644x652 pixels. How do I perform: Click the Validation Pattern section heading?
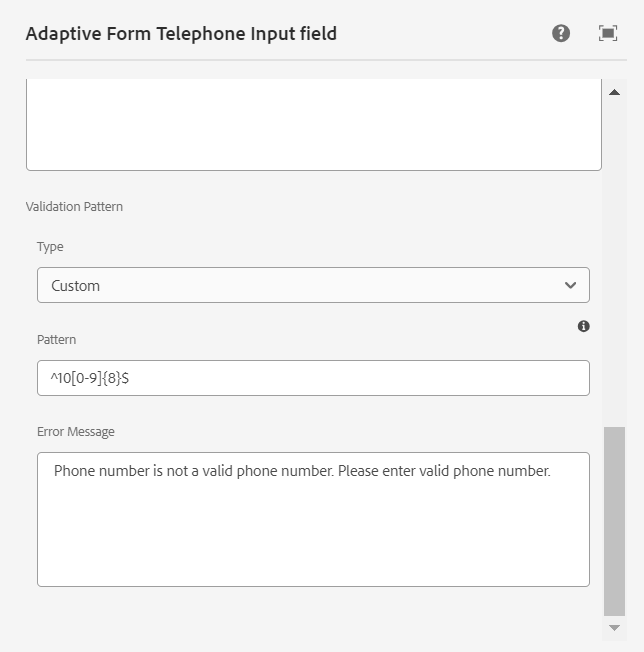pyautogui.click(x=74, y=207)
